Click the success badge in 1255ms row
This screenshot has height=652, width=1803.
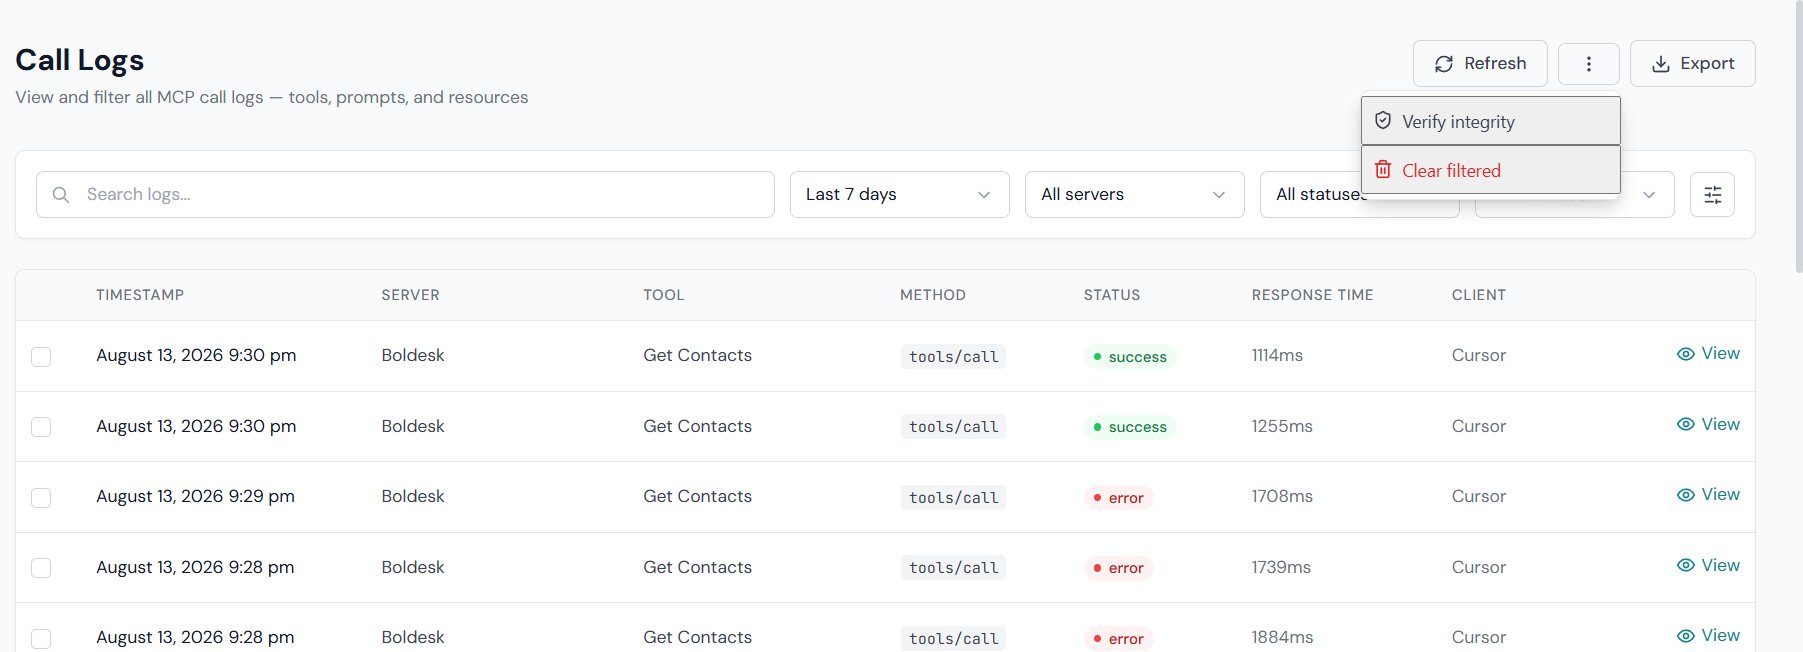pyautogui.click(x=1129, y=427)
